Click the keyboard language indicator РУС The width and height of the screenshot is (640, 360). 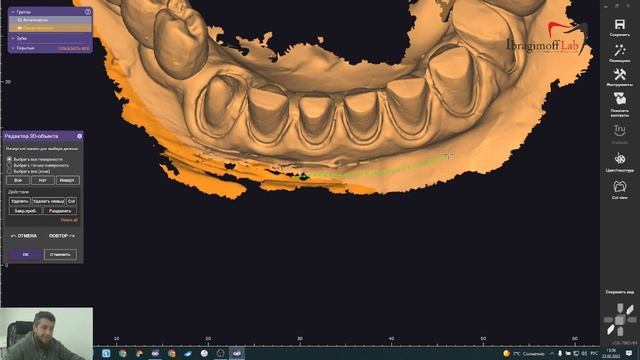594,353
